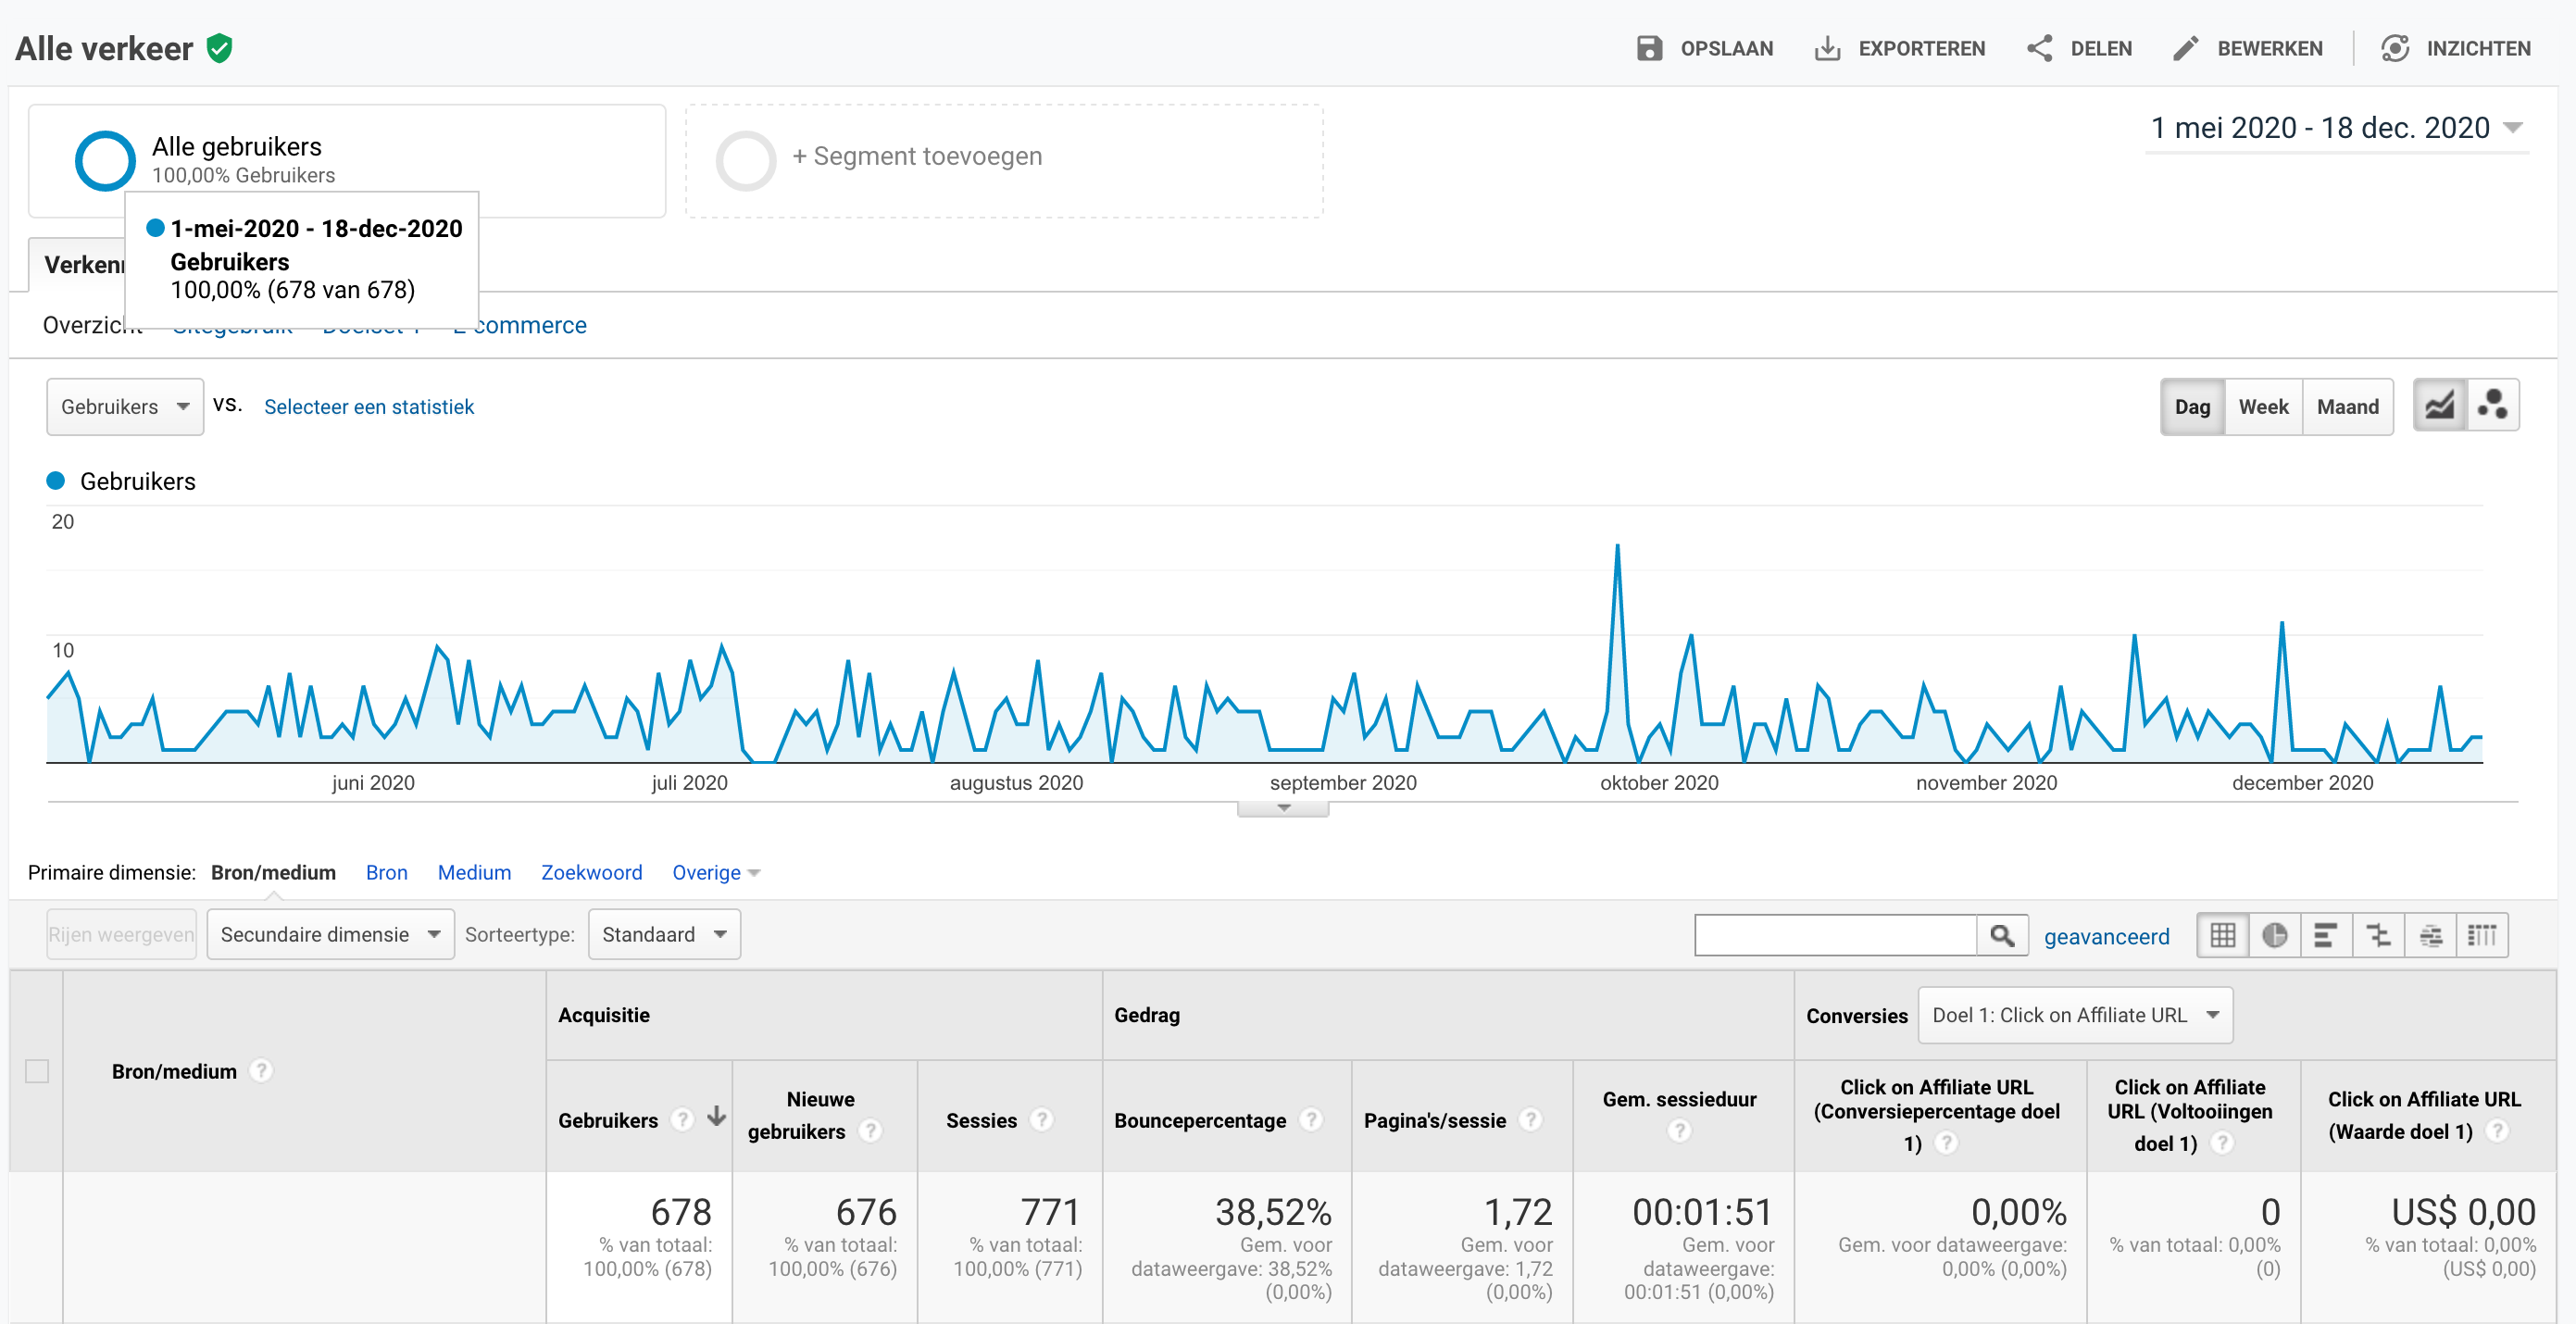Click the OPSLAAN label
Screen dimensions: 2576x1324
[x=1726, y=48]
